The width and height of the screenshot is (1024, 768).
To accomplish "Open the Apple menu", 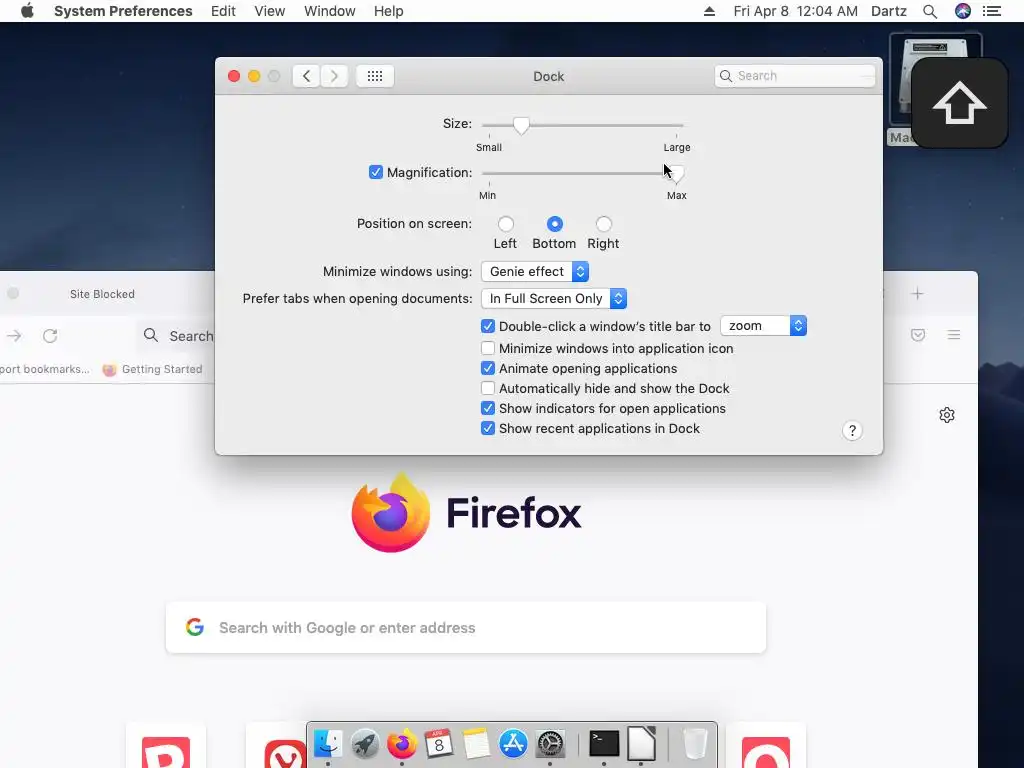I will (x=27, y=11).
